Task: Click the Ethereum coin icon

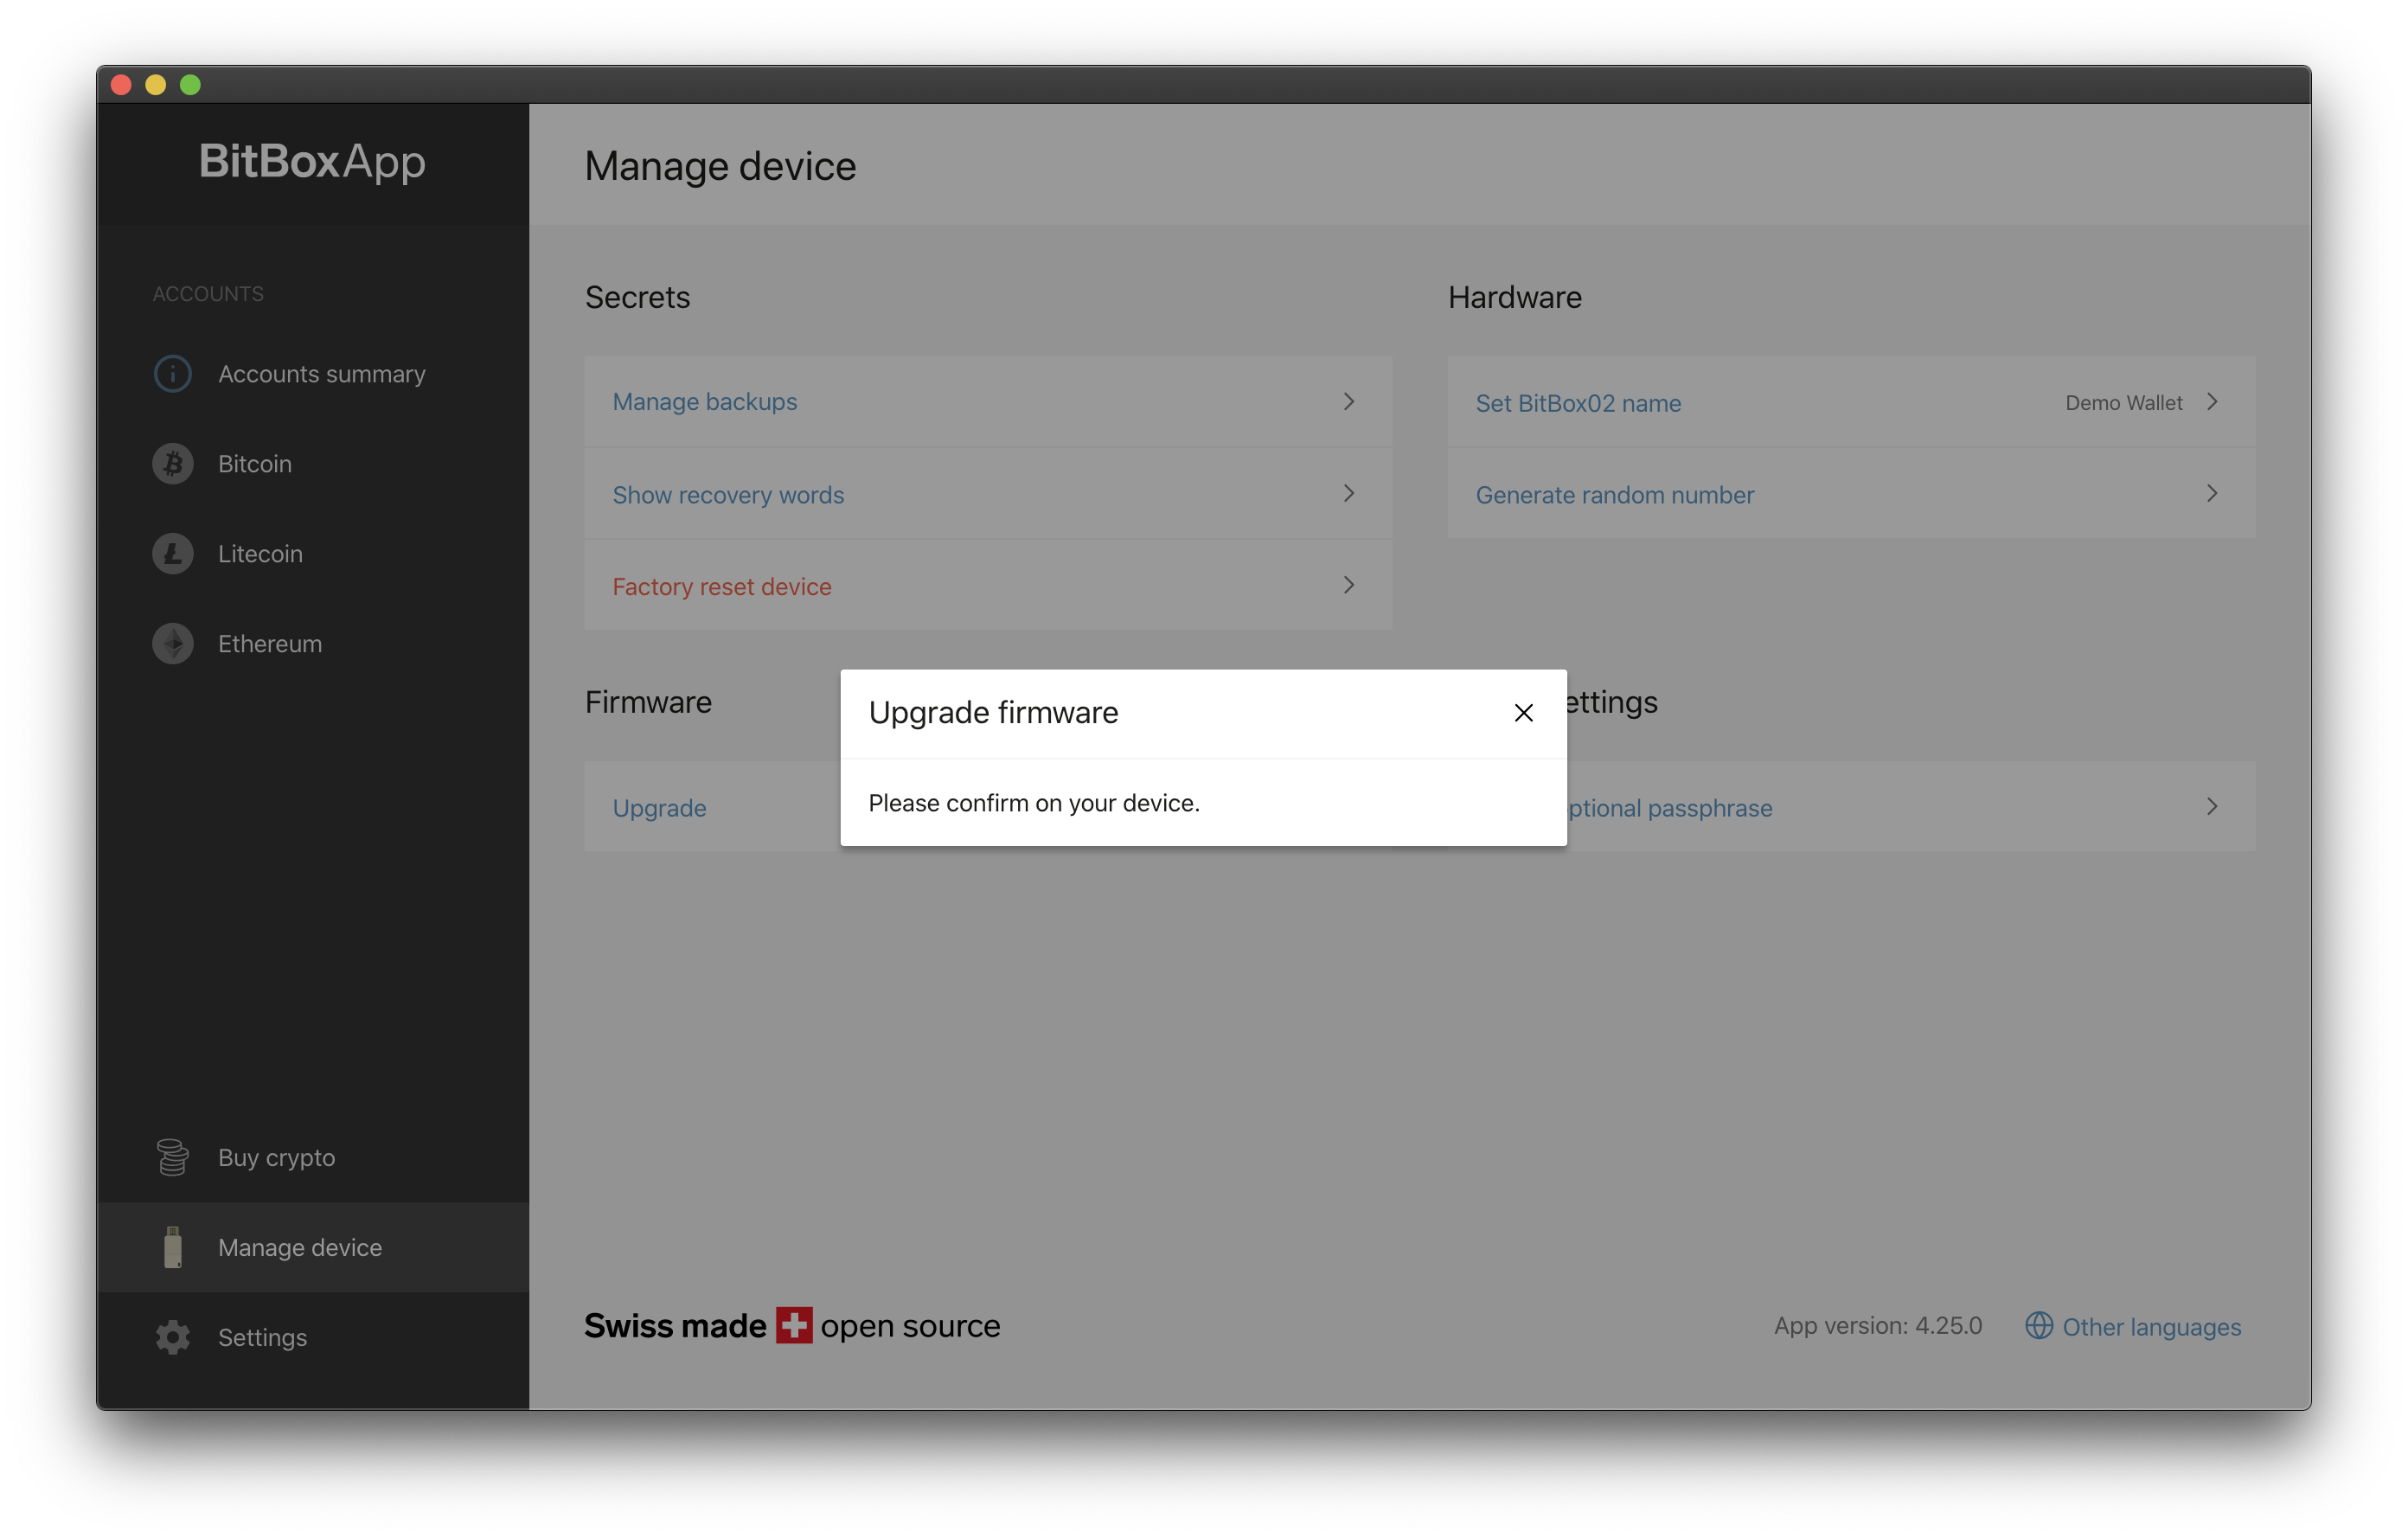Action: (x=173, y=644)
